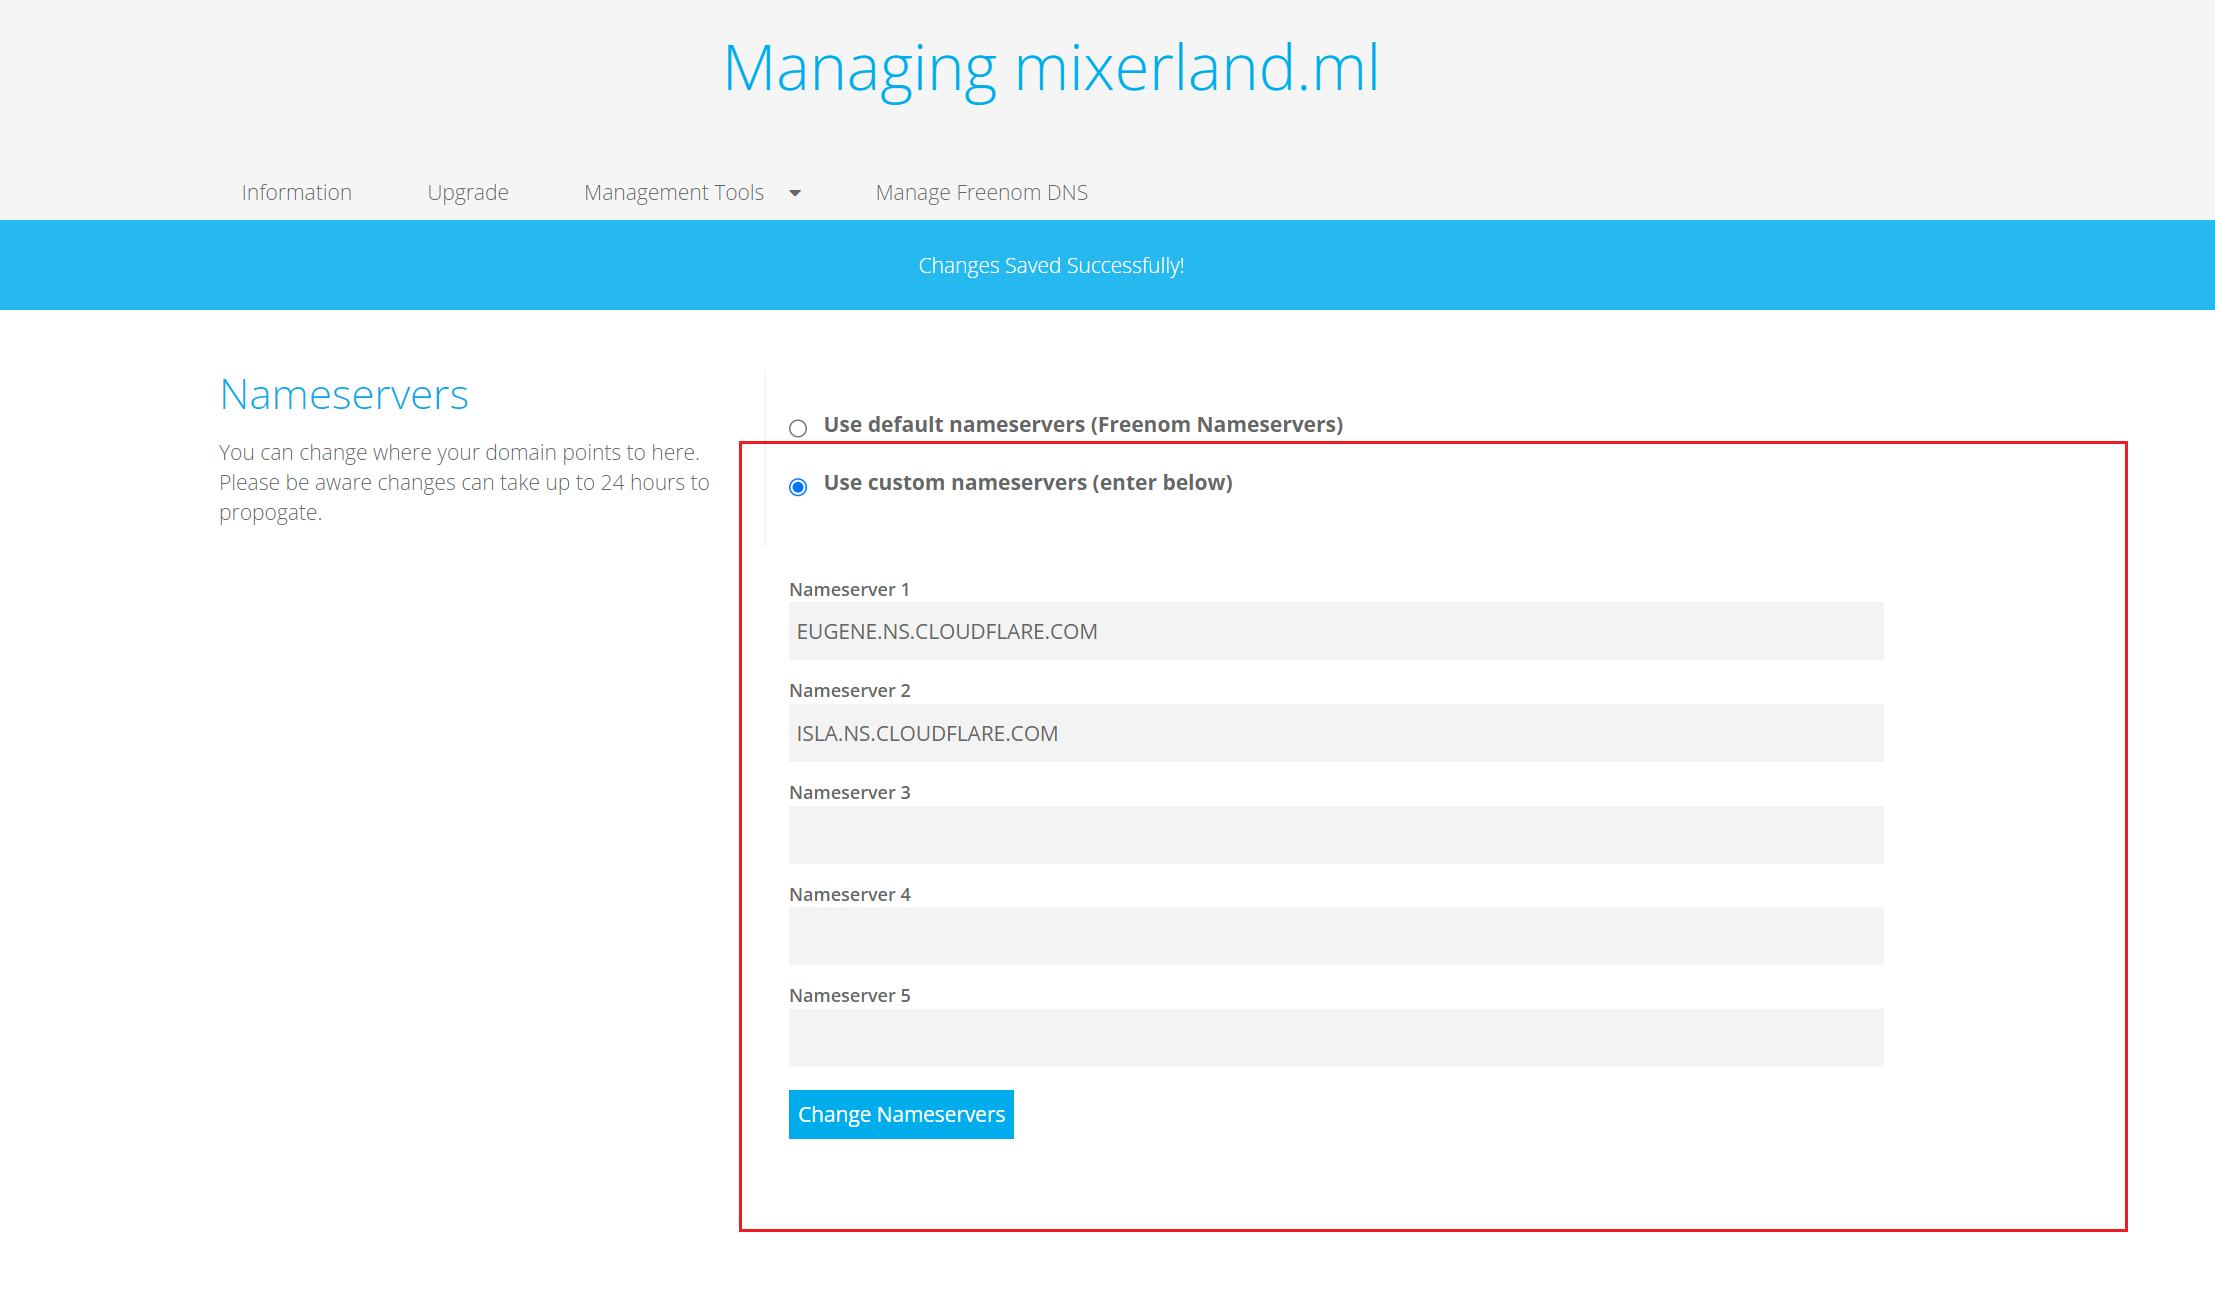The height and width of the screenshot is (1310, 2215).
Task: Open Manage Freenom DNS tab
Action: [981, 192]
